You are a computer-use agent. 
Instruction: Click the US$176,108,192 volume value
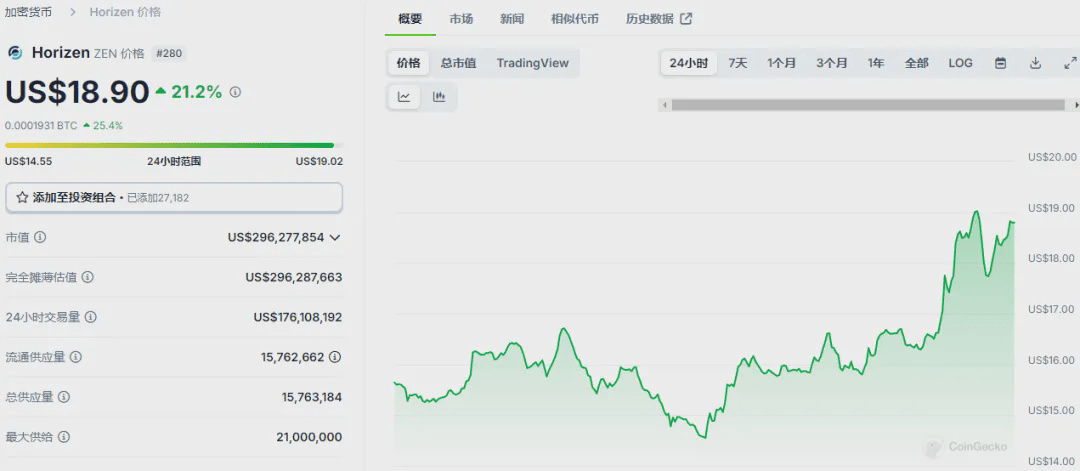point(298,317)
